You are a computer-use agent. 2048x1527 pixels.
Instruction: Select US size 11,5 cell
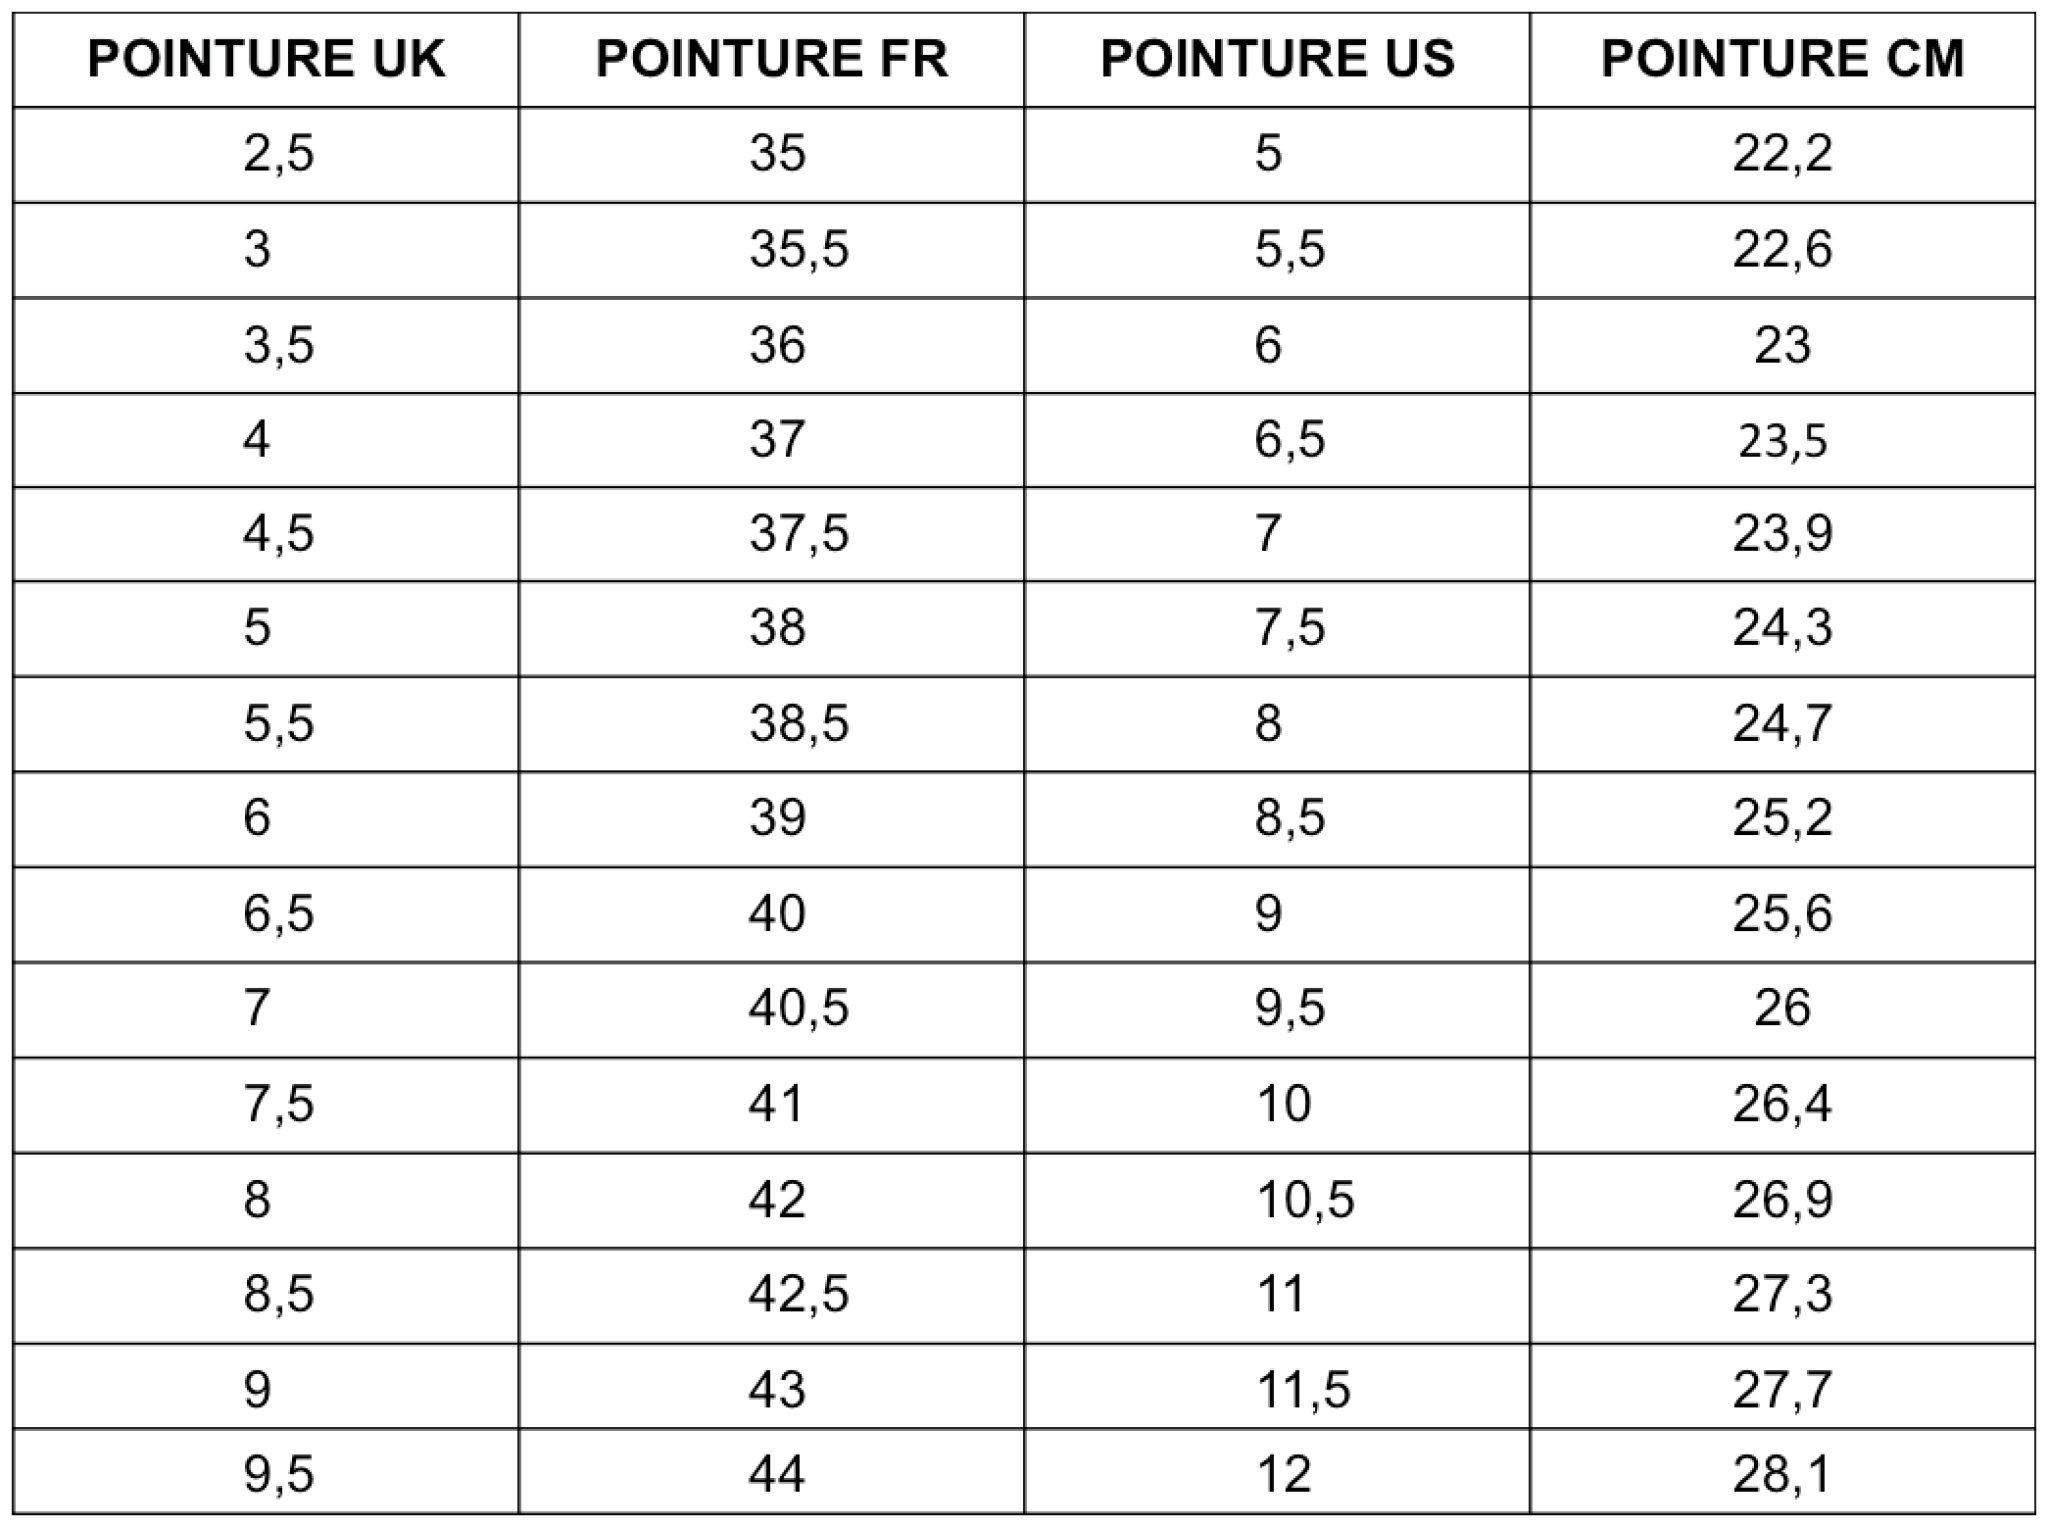(1304, 1389)
